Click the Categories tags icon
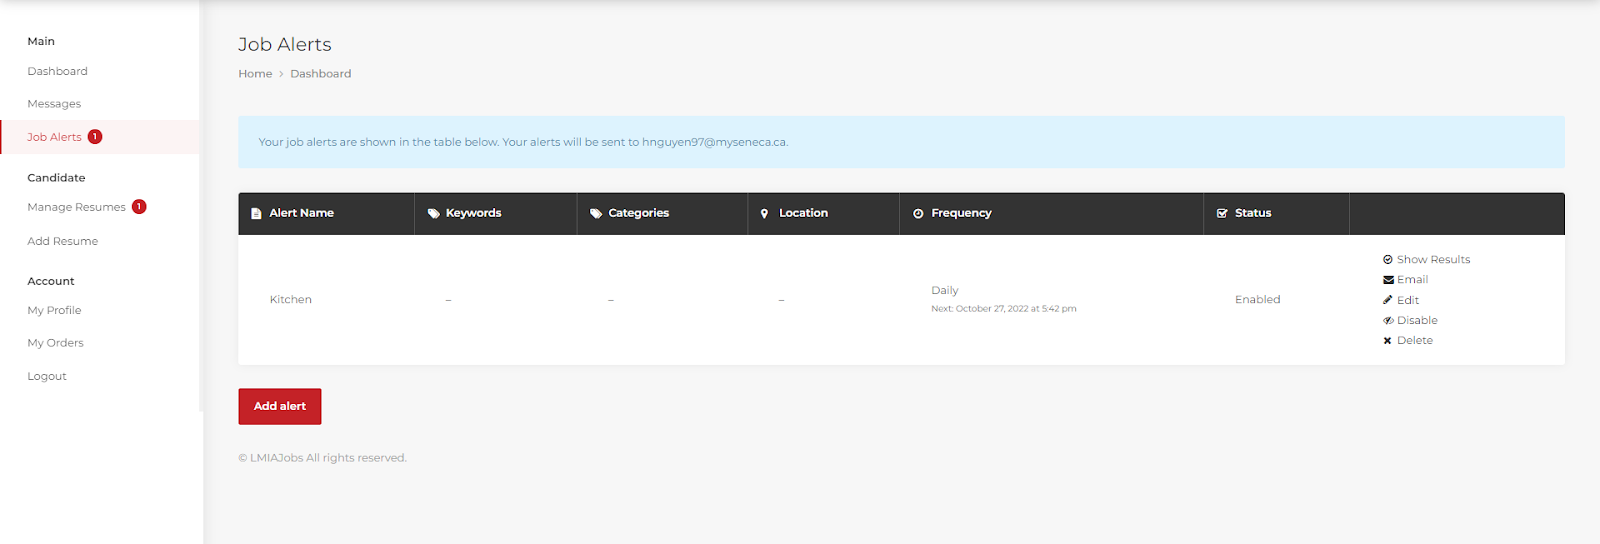The width and height of the screenshot is (1600, 544). click(x=596, y=214)
